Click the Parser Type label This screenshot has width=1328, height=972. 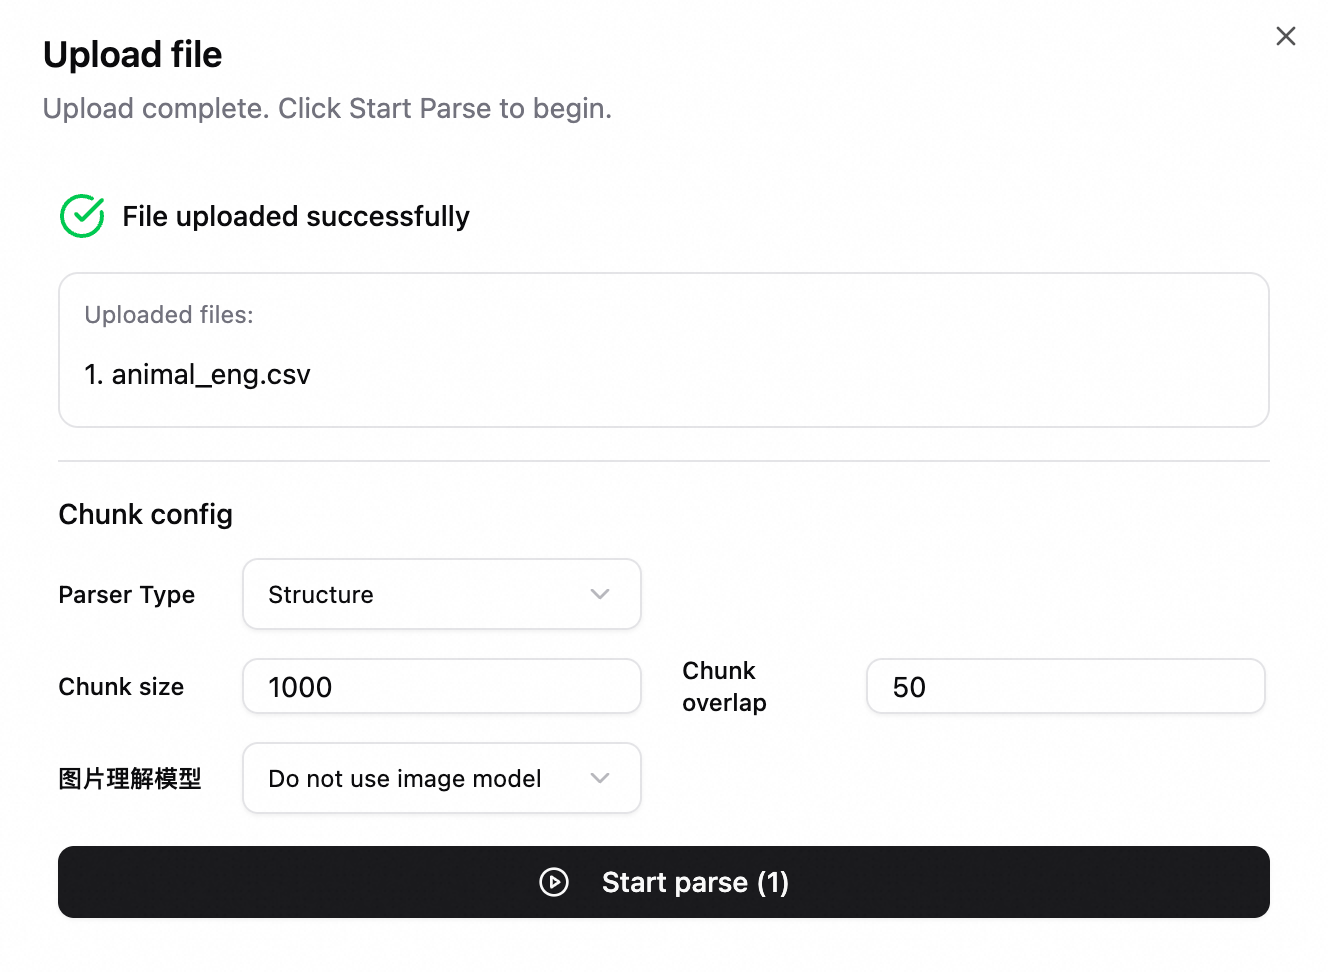click(x=127, y=595)
